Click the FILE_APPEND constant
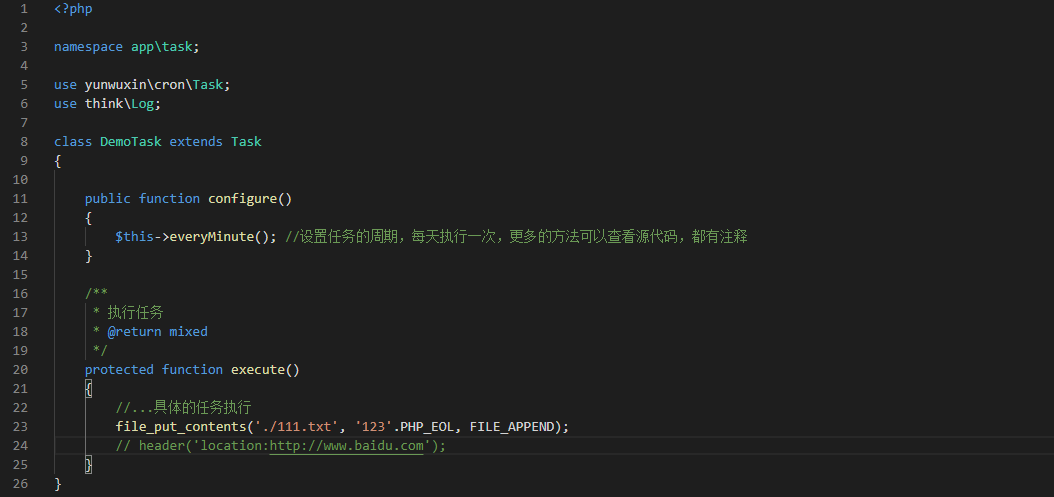Viewport: 1054px width, 497px height. click(x=512, y=427)
